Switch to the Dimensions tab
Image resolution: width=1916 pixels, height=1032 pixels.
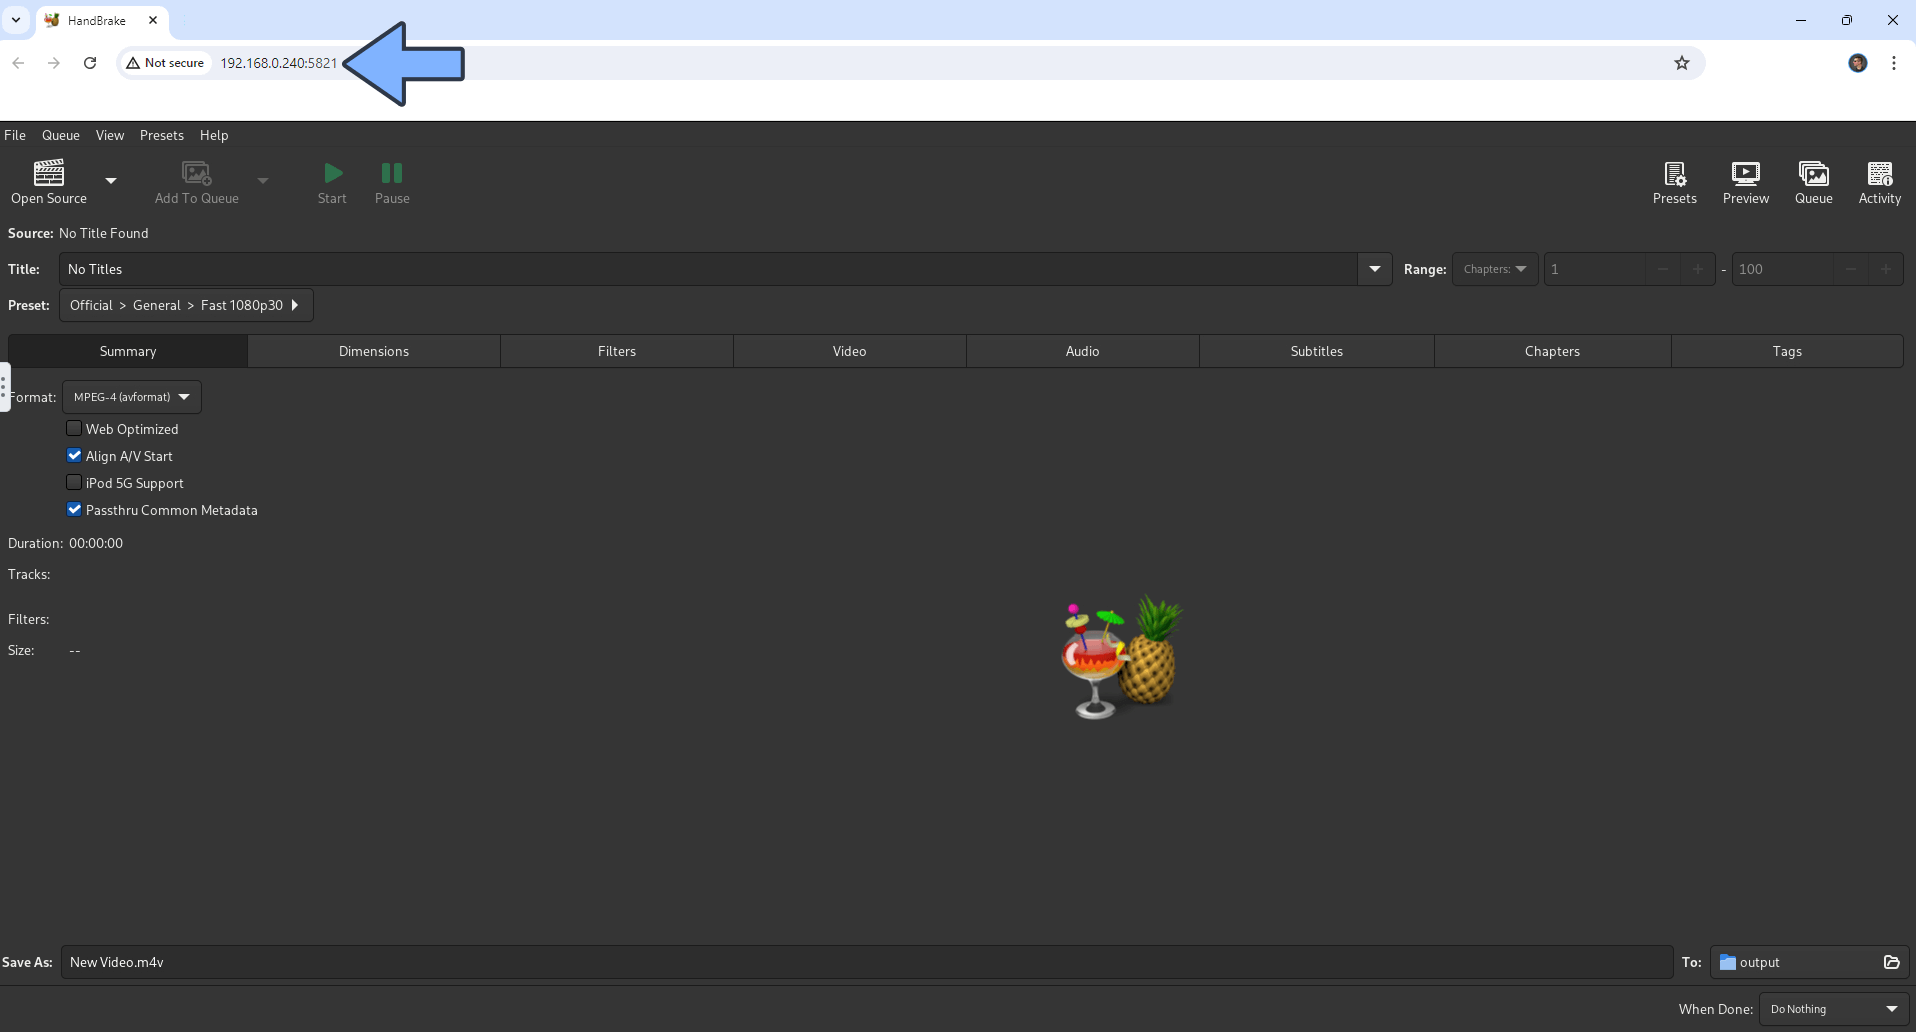click(374, 351)
